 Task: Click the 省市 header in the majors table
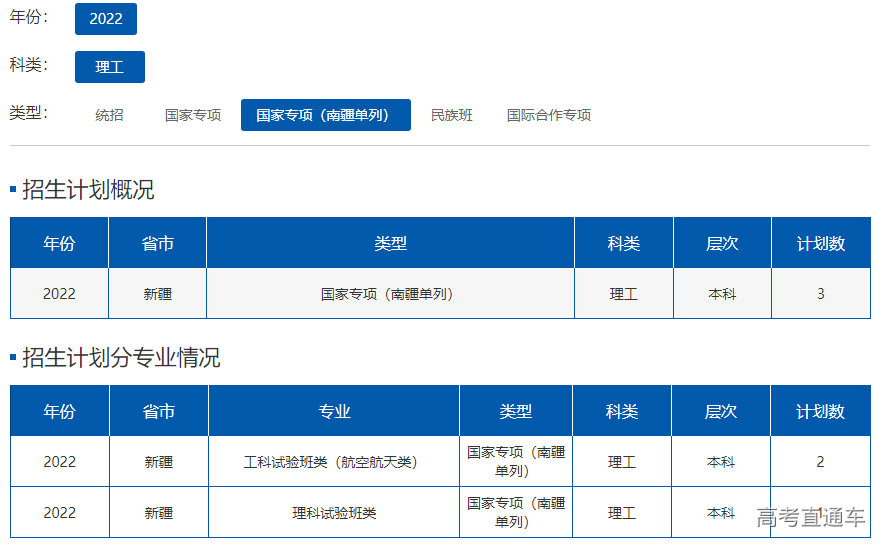pos(158,411)
